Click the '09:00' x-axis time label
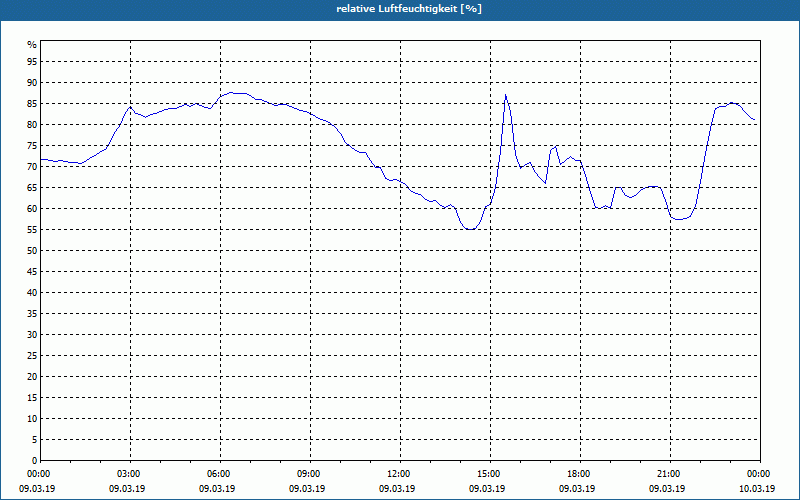Viewport: 800px width, 500px height. click(310, 474)
